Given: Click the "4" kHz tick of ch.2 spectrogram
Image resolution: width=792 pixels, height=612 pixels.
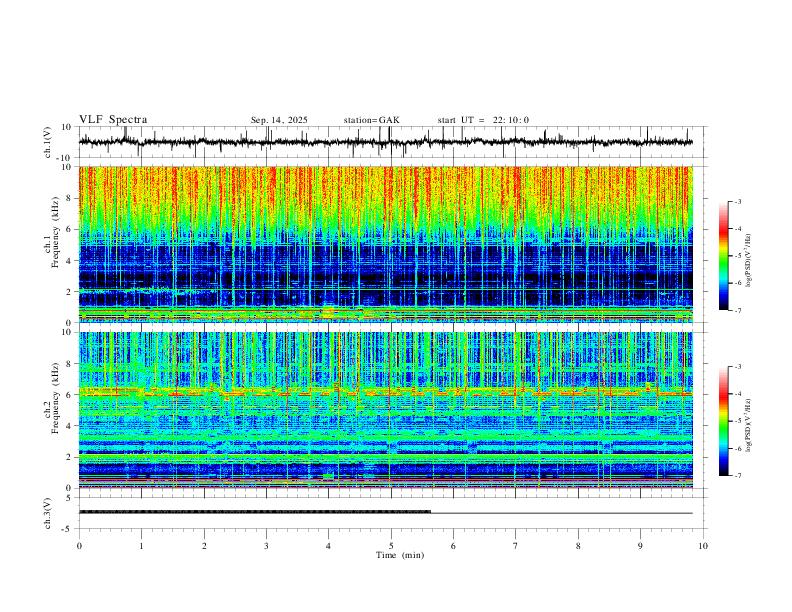Looking at the screenshot, I should coord(70,426).
